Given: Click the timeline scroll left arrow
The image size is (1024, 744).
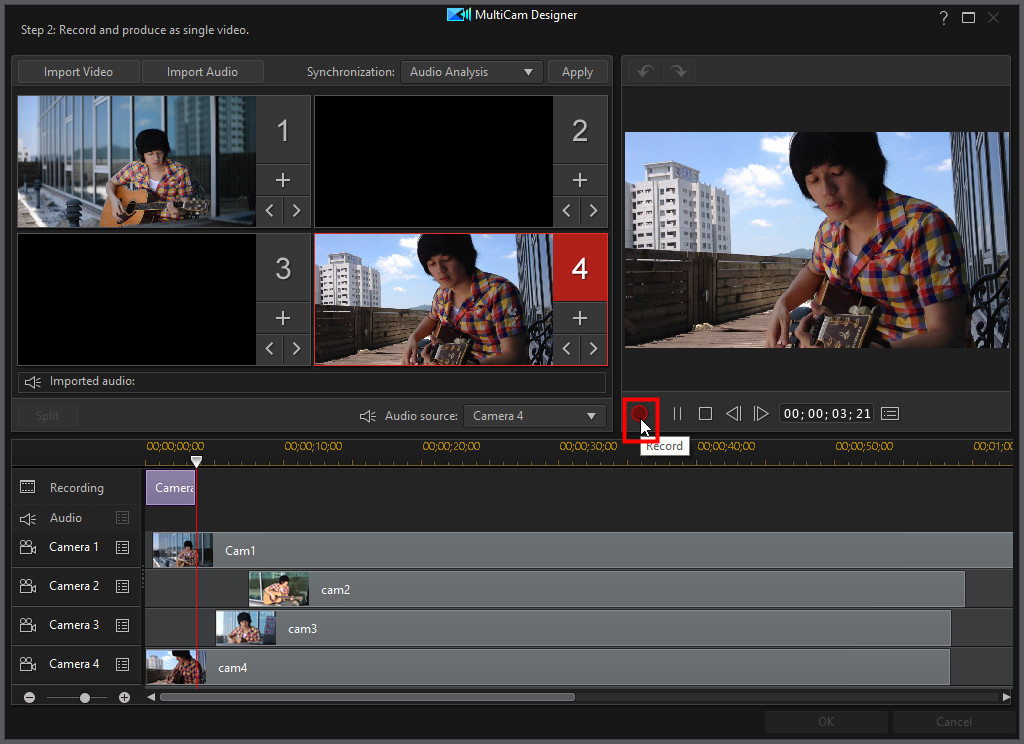Looking at the screenshot, I should click(x=152, y=697).
